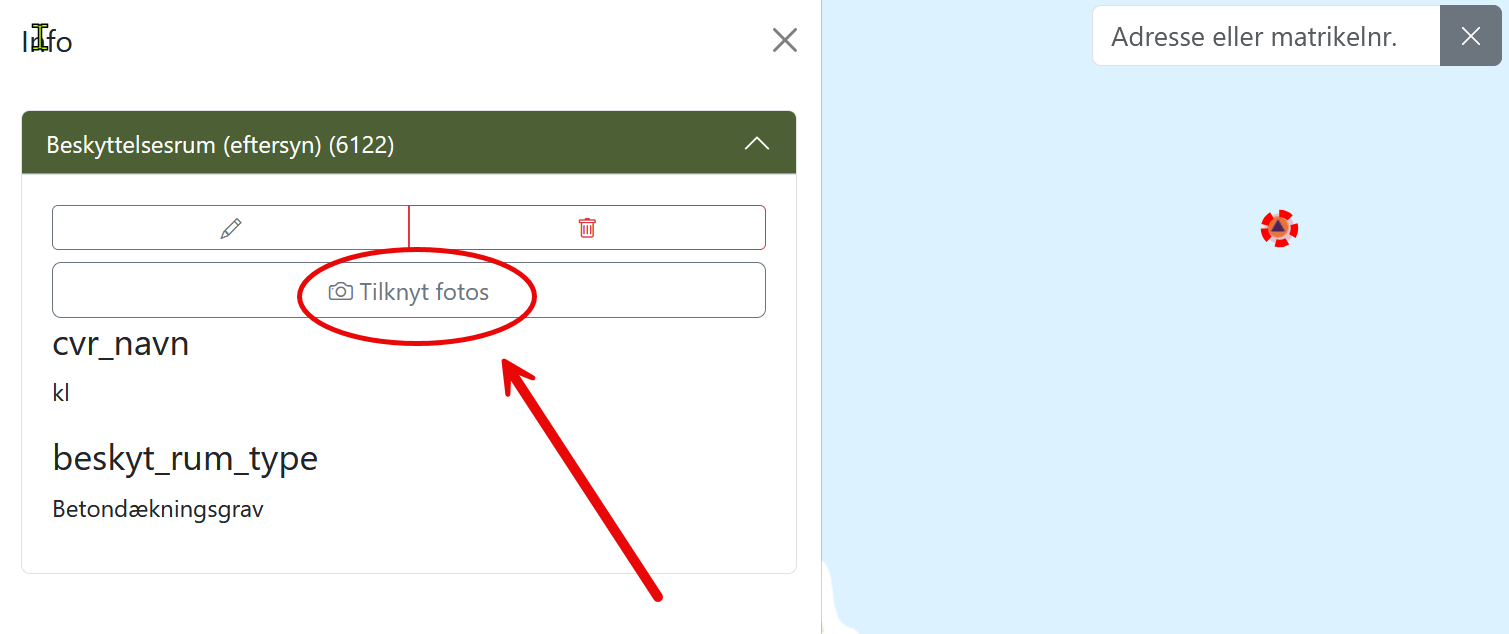Screen dimensions: 1509x634
Task: Click the red trash delete icon
Action: tap(587, 228)
